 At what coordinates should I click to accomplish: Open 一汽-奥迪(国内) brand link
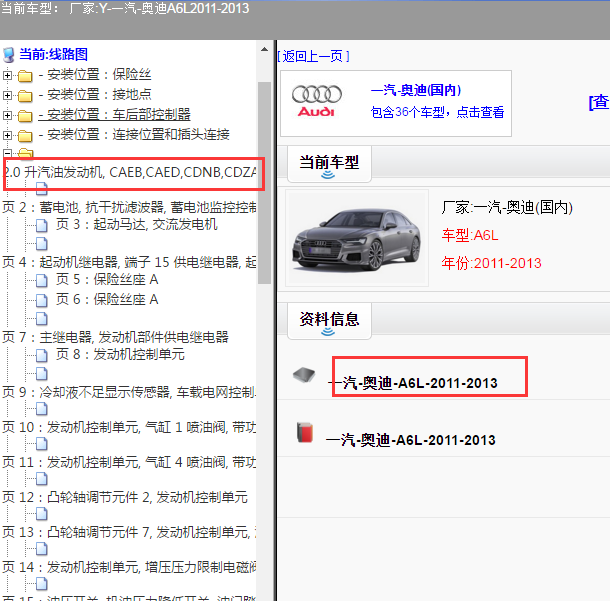point(416,90)
